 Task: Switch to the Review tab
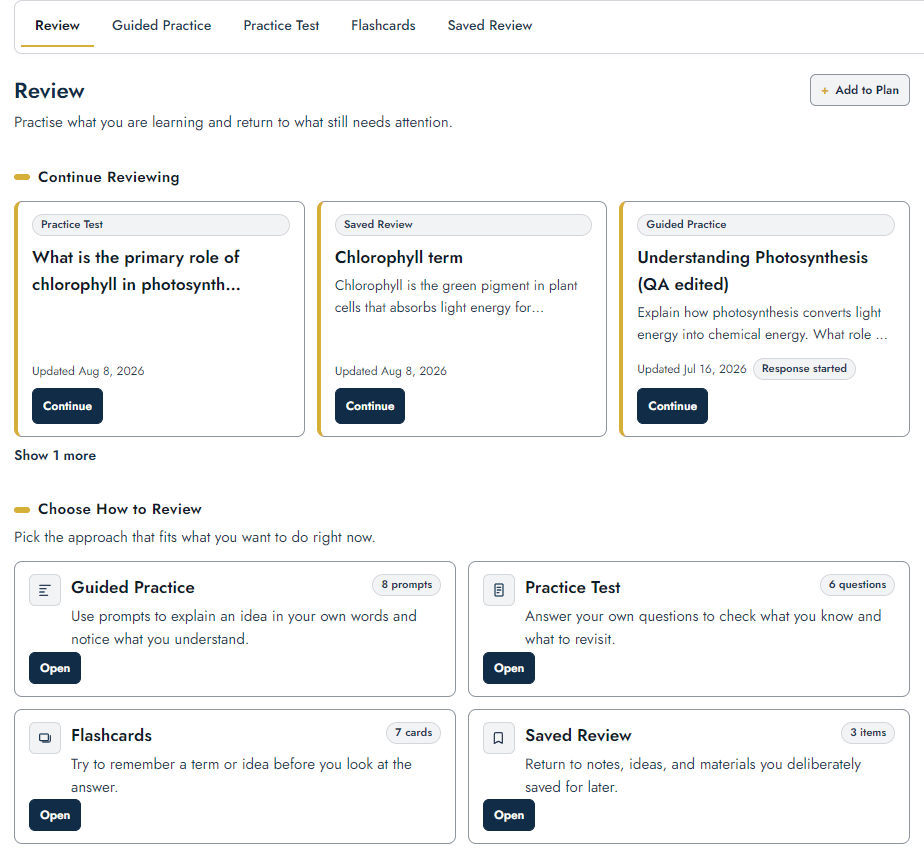coord(57,26)
